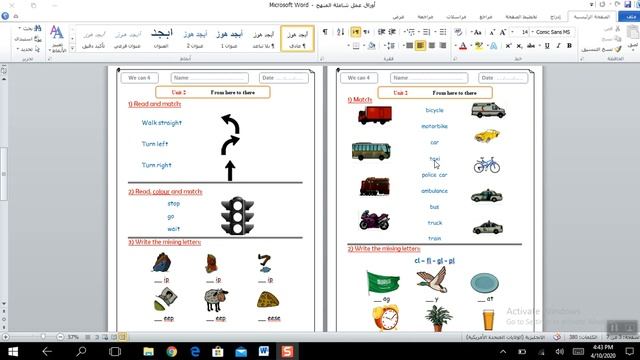Click Print Layout view icon in status bar
640x360 pixels.
(x=122, y=337)
